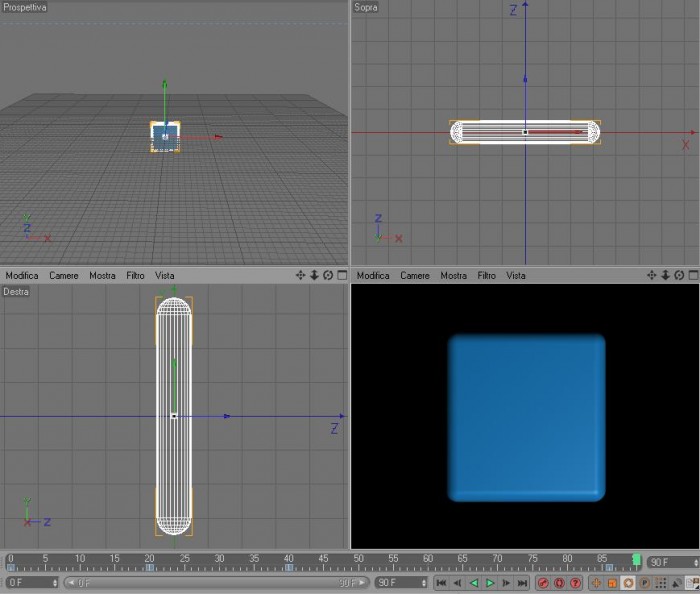
Task: Play the animation forwards
Action: 490,583
